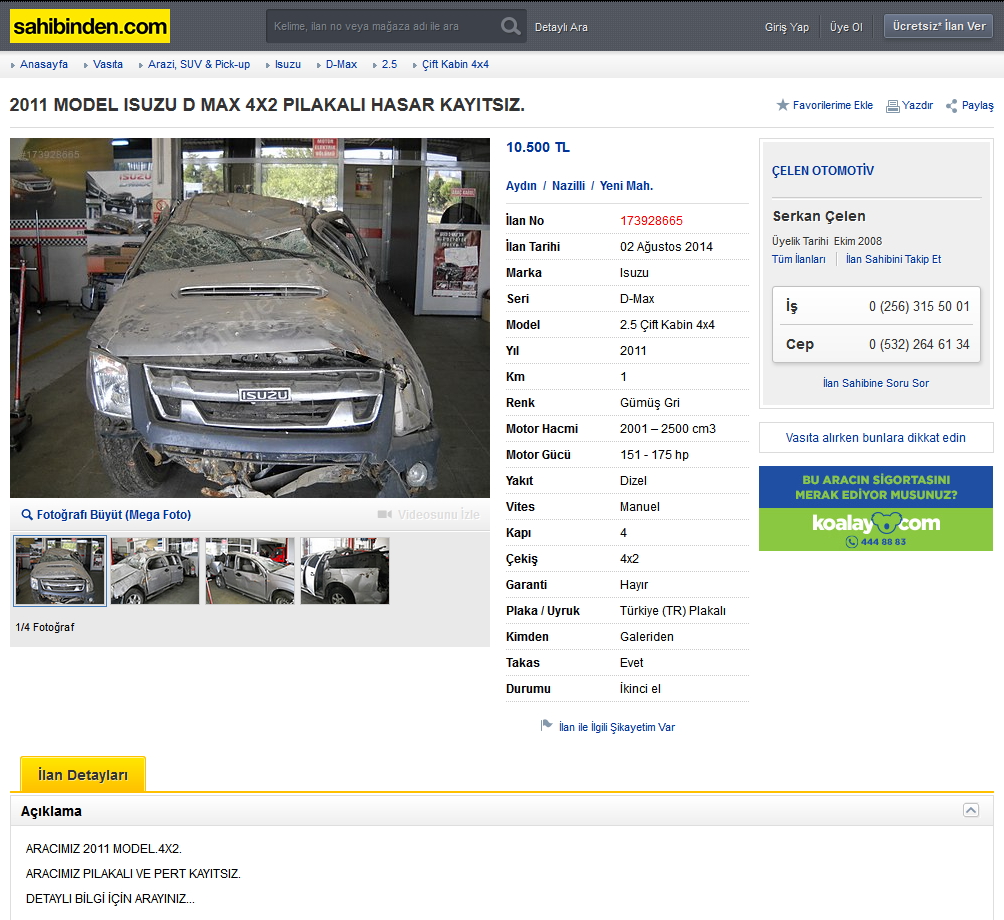Viewport: 1004px width, 920px height.
Task: Click the Yazdır printer icon
Action: click(892, 106)
